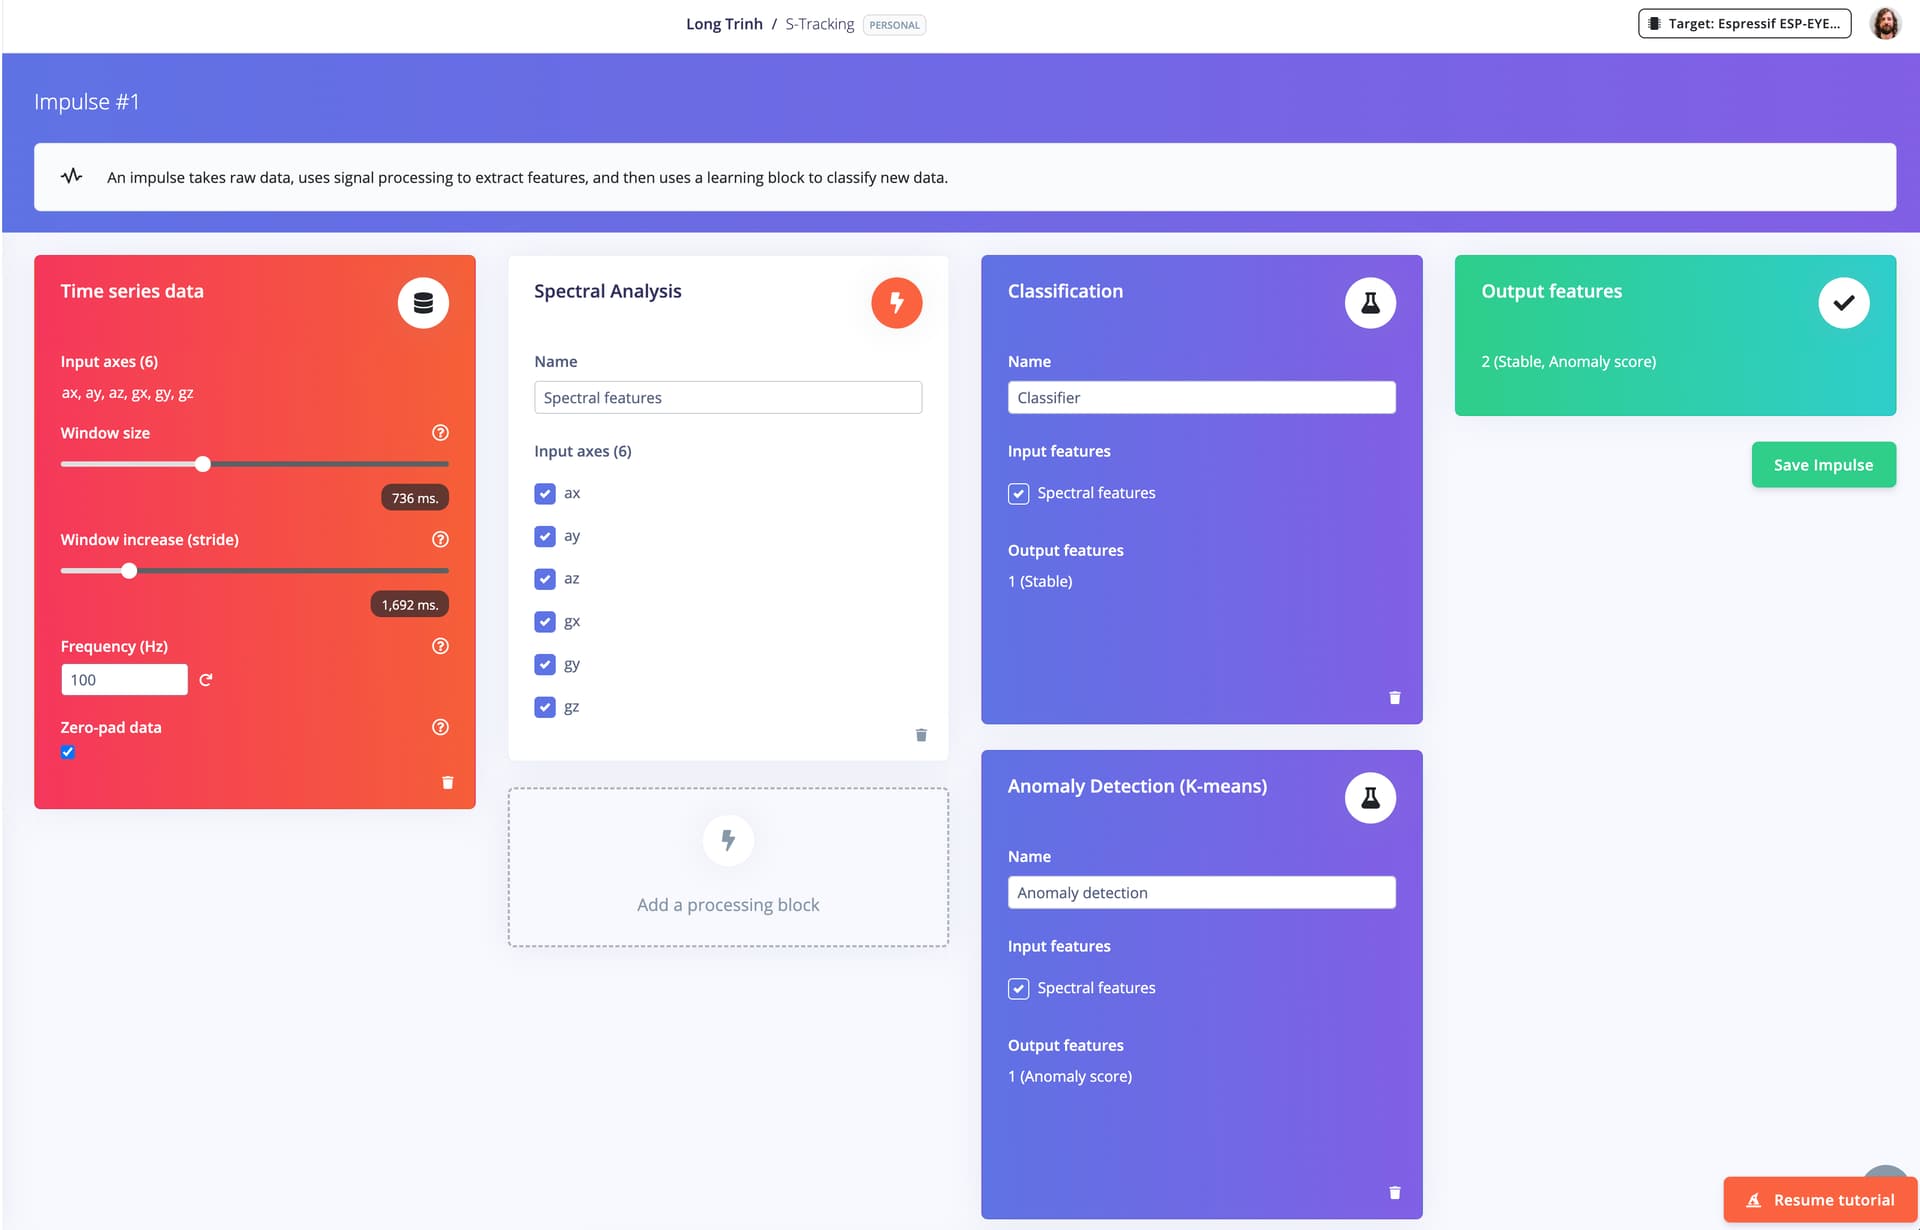This screenshot has width=1920, height=1230.
Task: Uncheck the Zero-pad data checkbox
Action: pyautogui.click(x=68, y=753)
